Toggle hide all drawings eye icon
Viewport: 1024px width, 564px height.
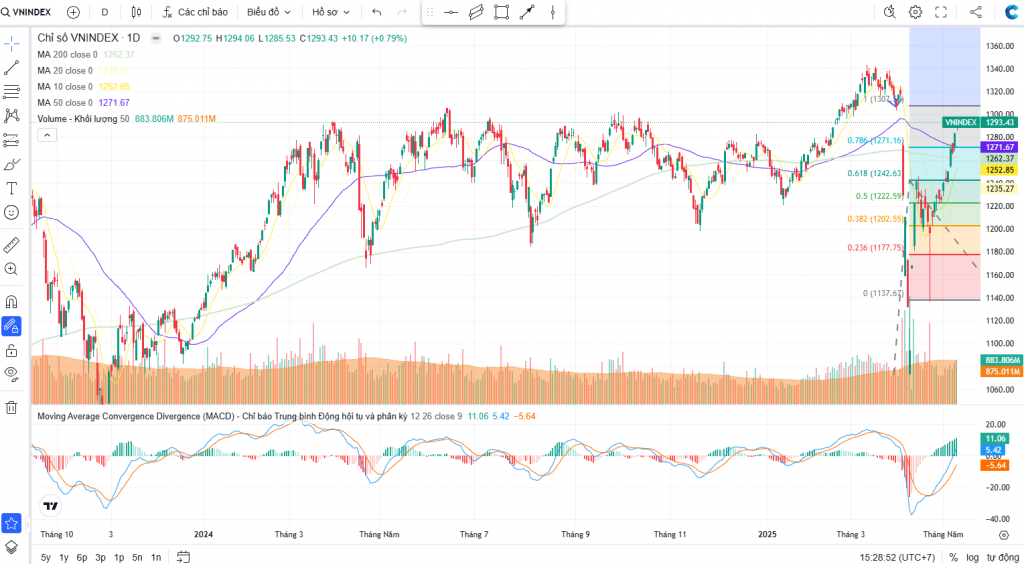(11, 373)
